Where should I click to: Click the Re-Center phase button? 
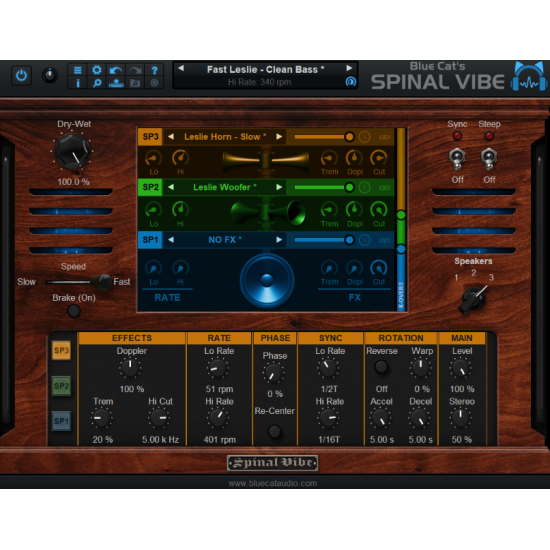(x=274, y=431)
